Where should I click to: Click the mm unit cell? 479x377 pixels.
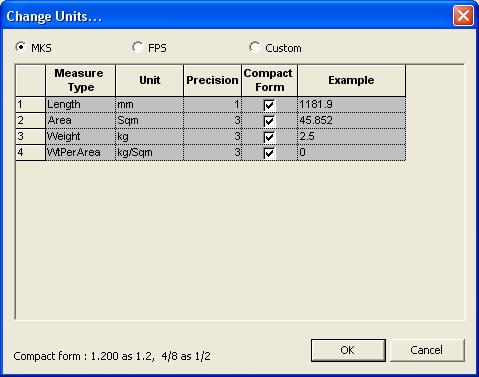(150, 105)
